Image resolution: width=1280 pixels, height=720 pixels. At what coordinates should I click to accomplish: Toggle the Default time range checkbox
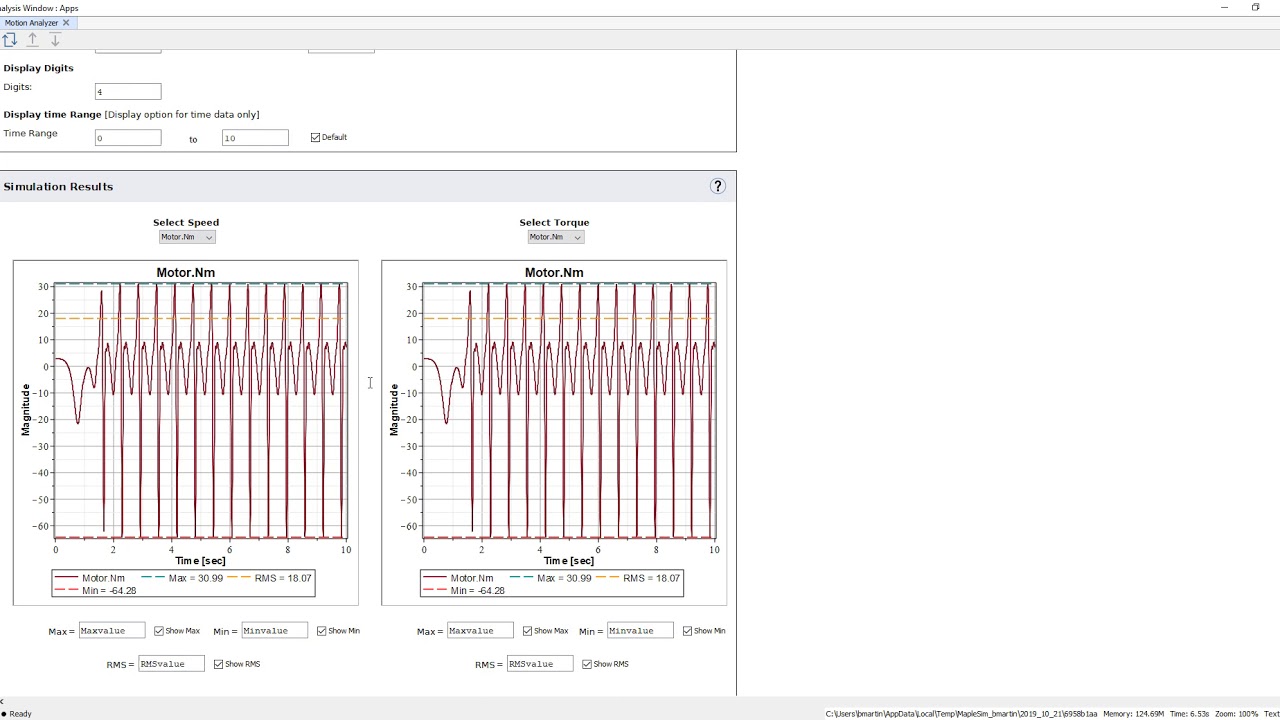315,137
